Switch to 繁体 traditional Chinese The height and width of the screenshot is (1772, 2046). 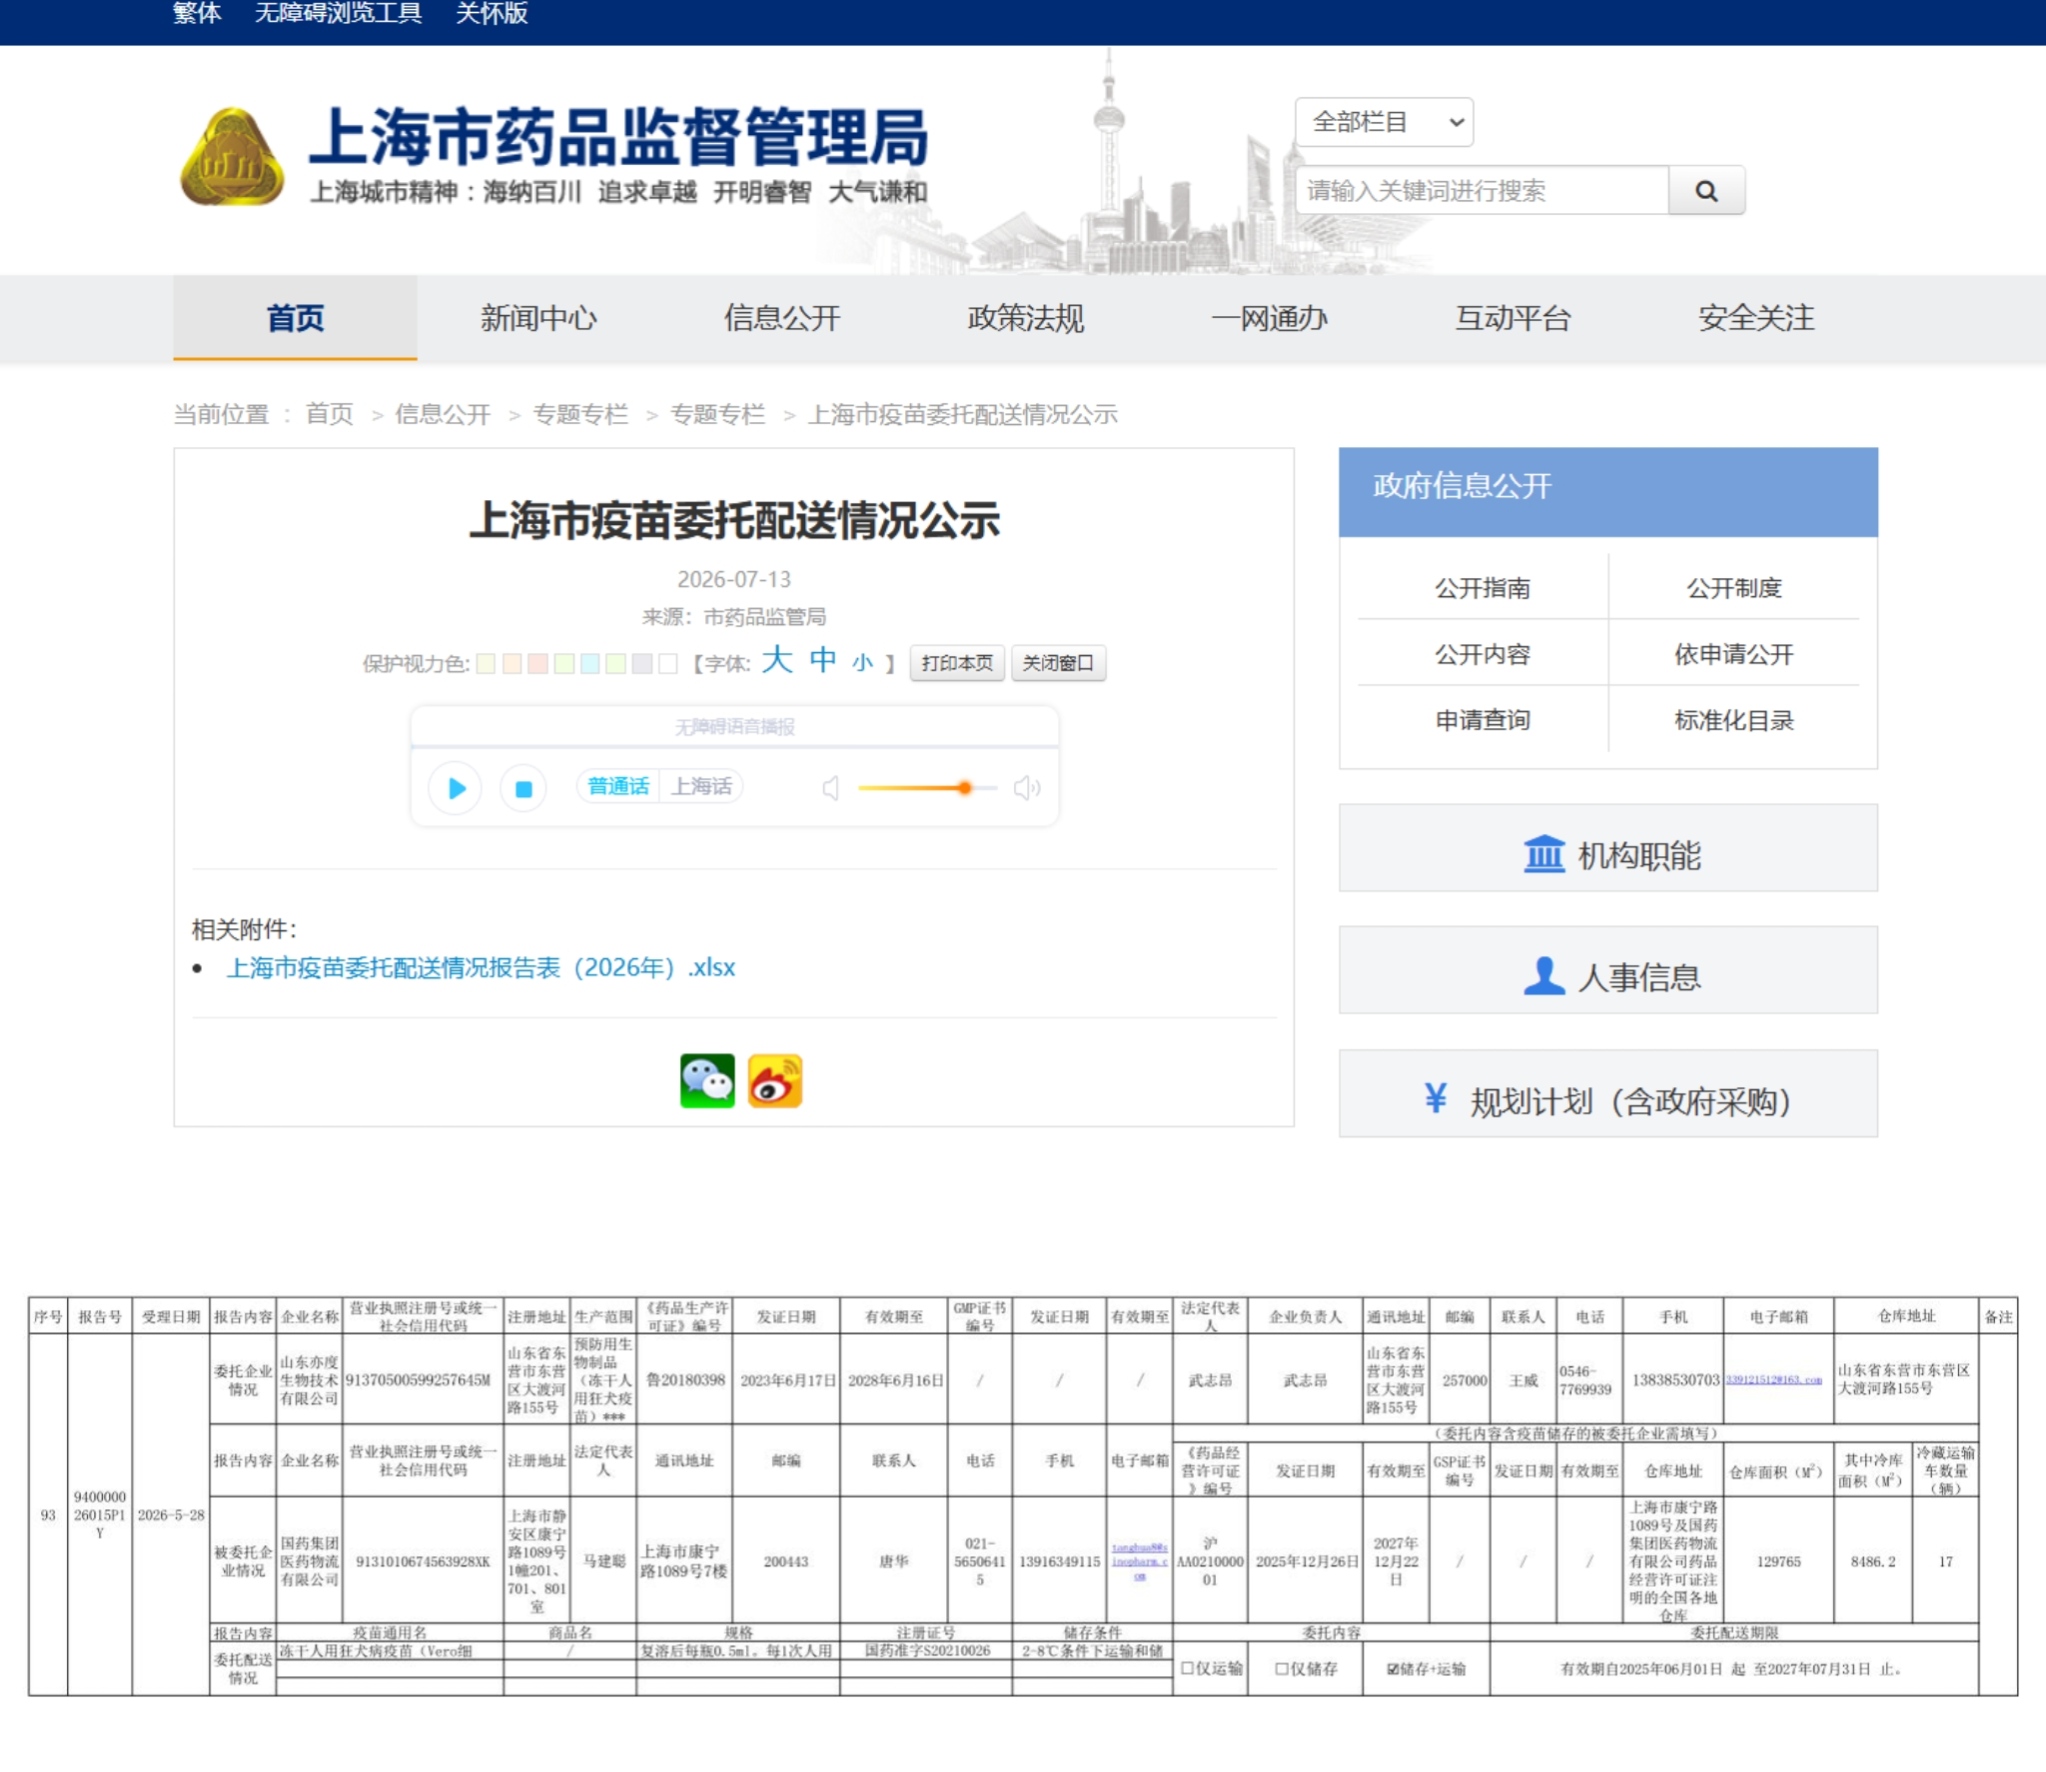point(197,13)
